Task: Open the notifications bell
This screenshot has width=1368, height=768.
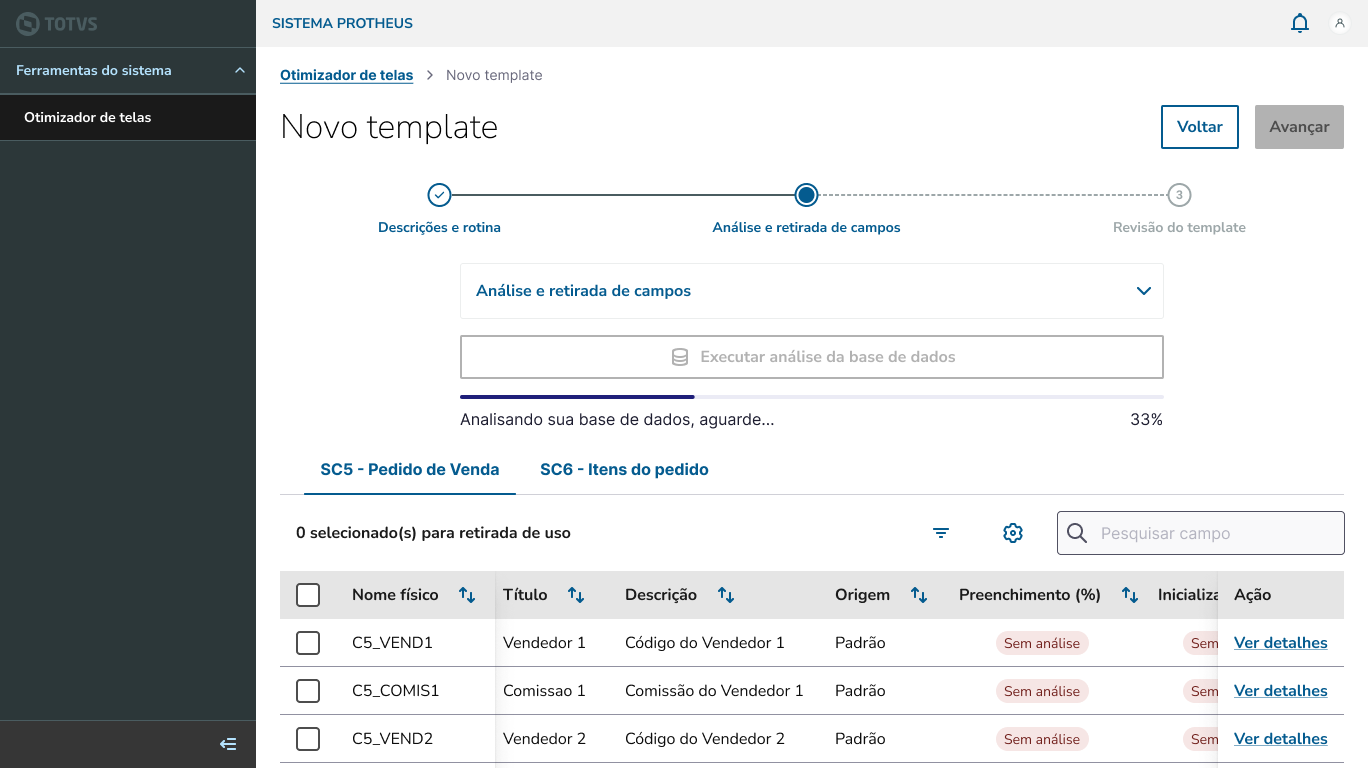Action: (x=1300, y=23)
